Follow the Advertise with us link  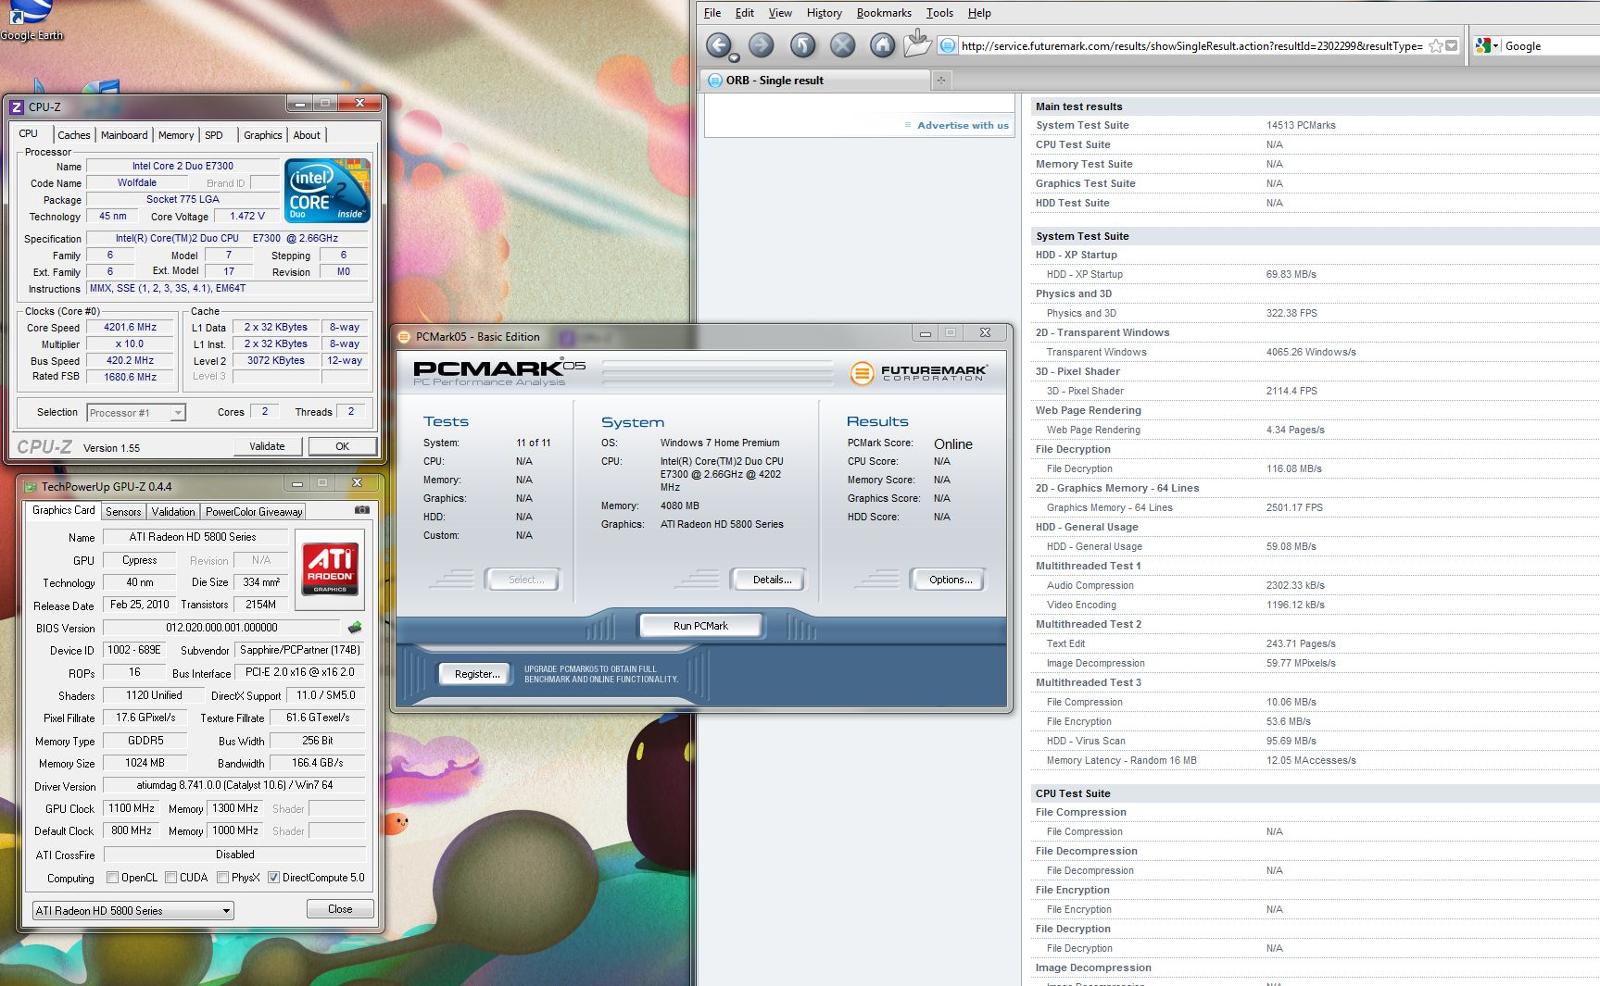point(962,126)
